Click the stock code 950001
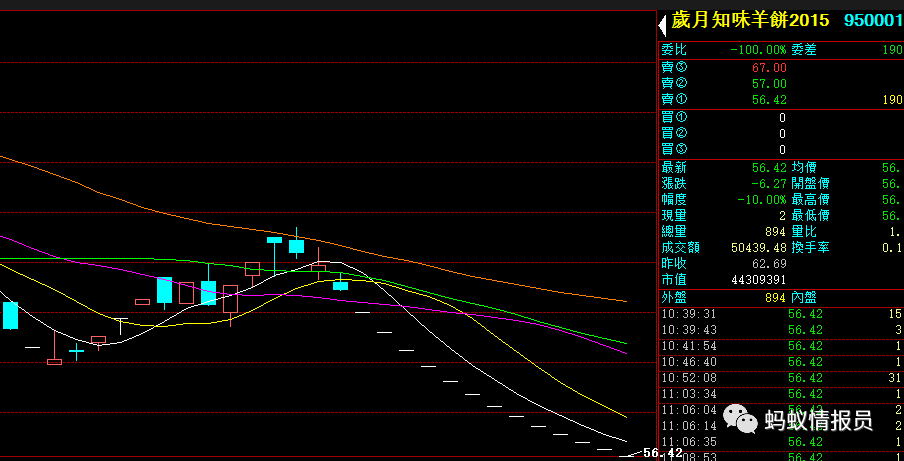The height and width of the screenshot is (461, 904). (873, 21)
